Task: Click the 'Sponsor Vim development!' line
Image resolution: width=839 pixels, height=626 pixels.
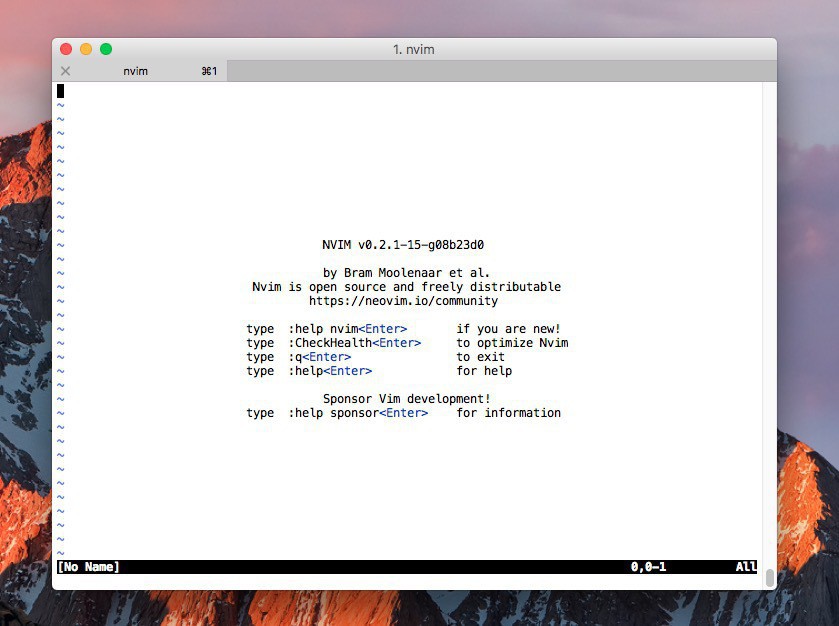Action: pyautogui.click(x=407, y=399)
